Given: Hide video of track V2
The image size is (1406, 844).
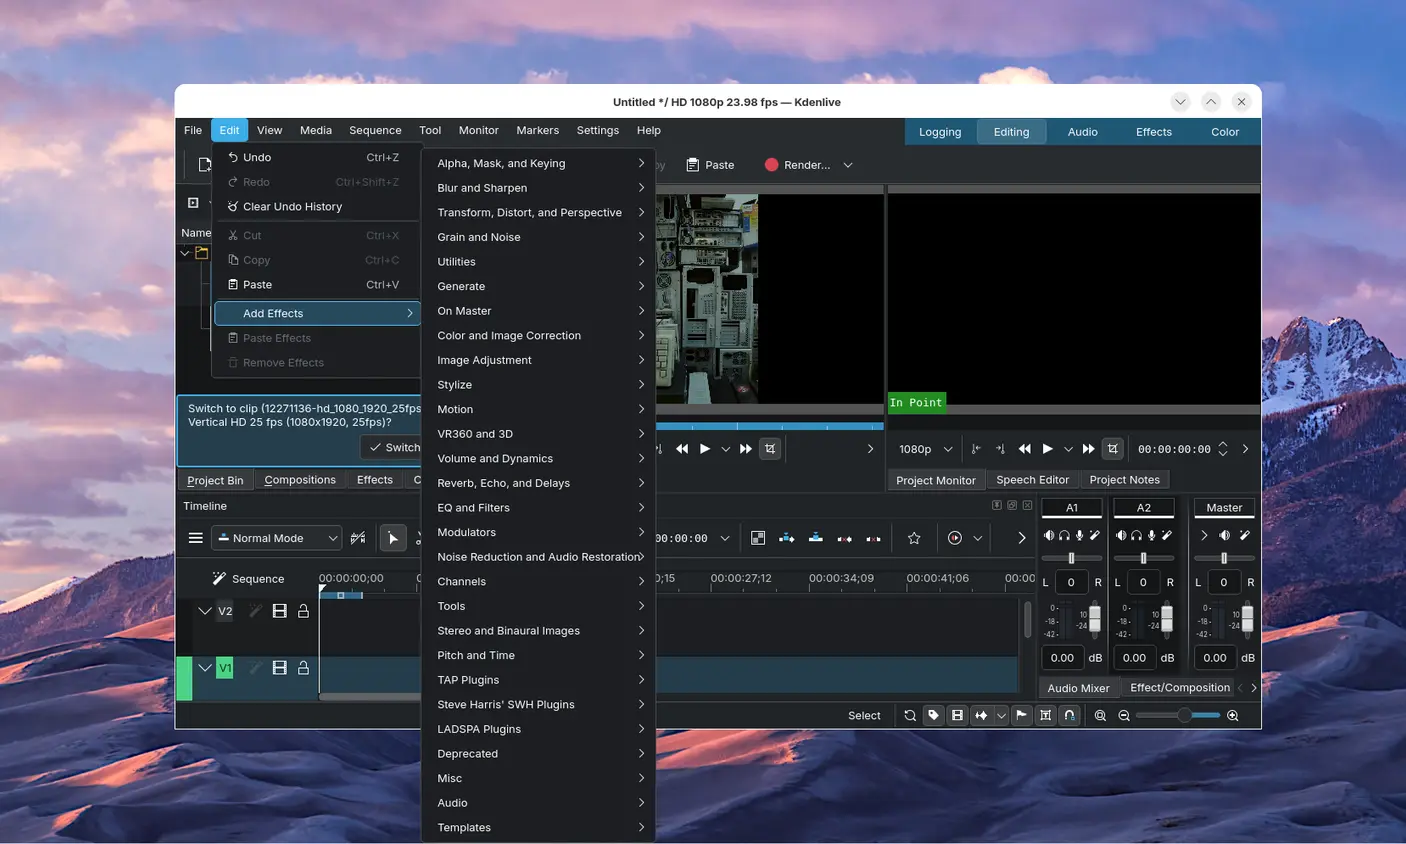Looking at the screenshot, I should [x=280, y=611].
